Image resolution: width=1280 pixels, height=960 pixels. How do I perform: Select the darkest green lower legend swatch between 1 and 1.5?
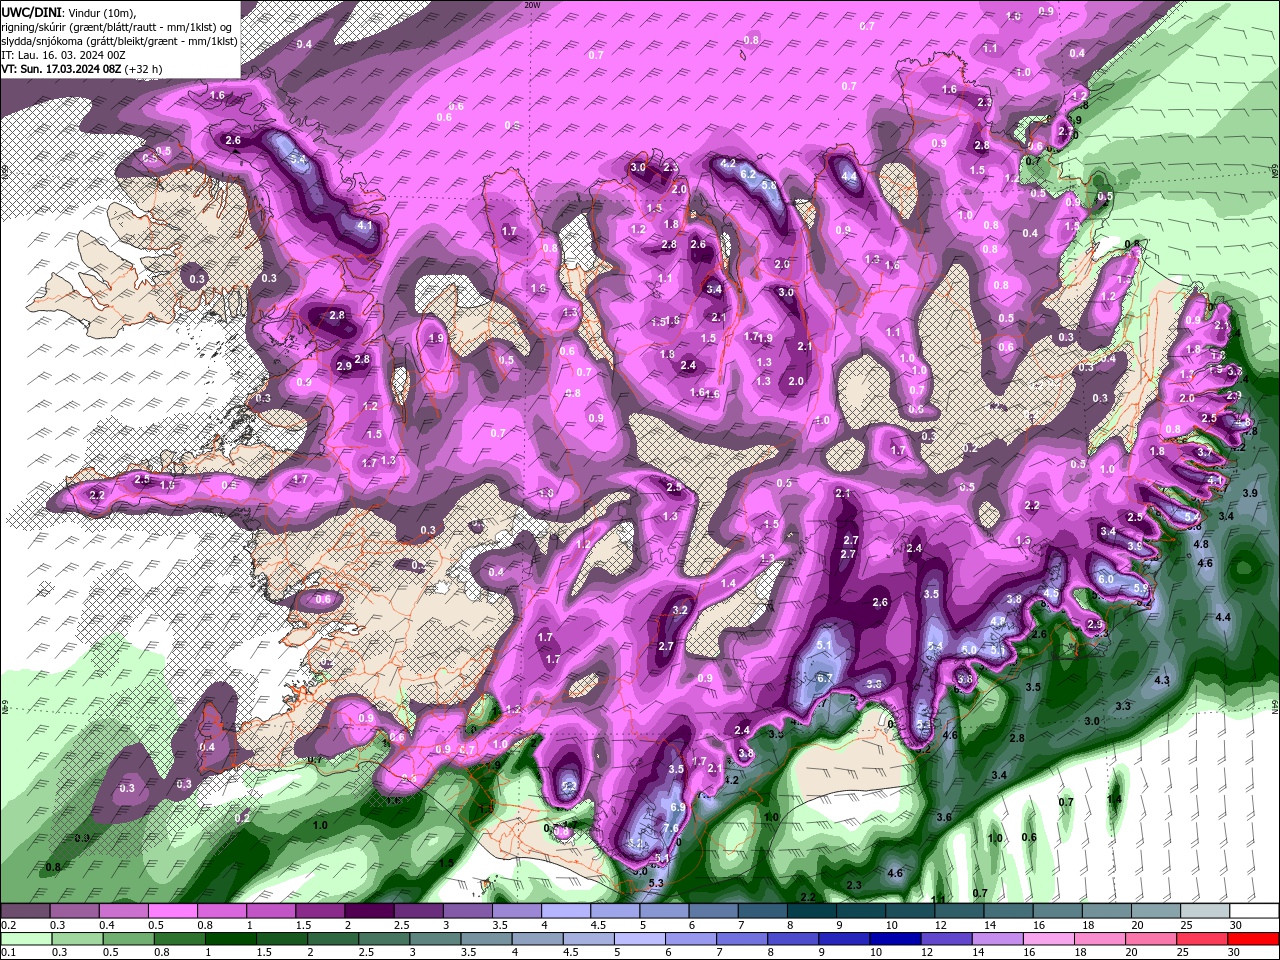pos(231,939)
